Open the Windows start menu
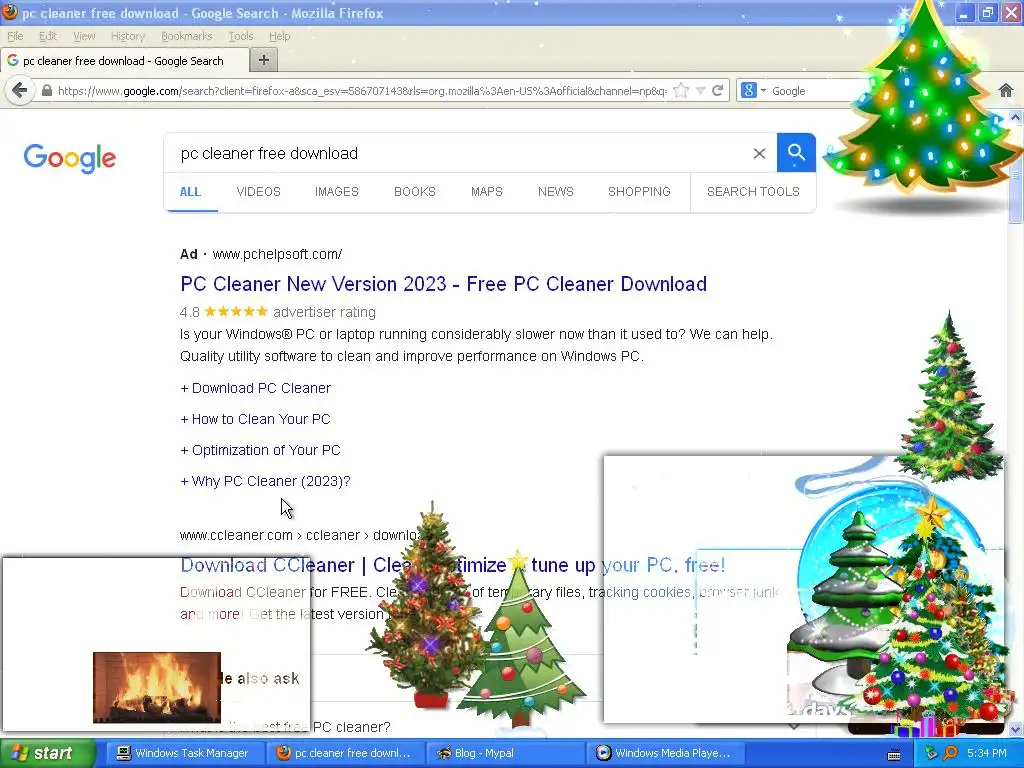The height and width of the screenshot is (768, 1024). 48,753
